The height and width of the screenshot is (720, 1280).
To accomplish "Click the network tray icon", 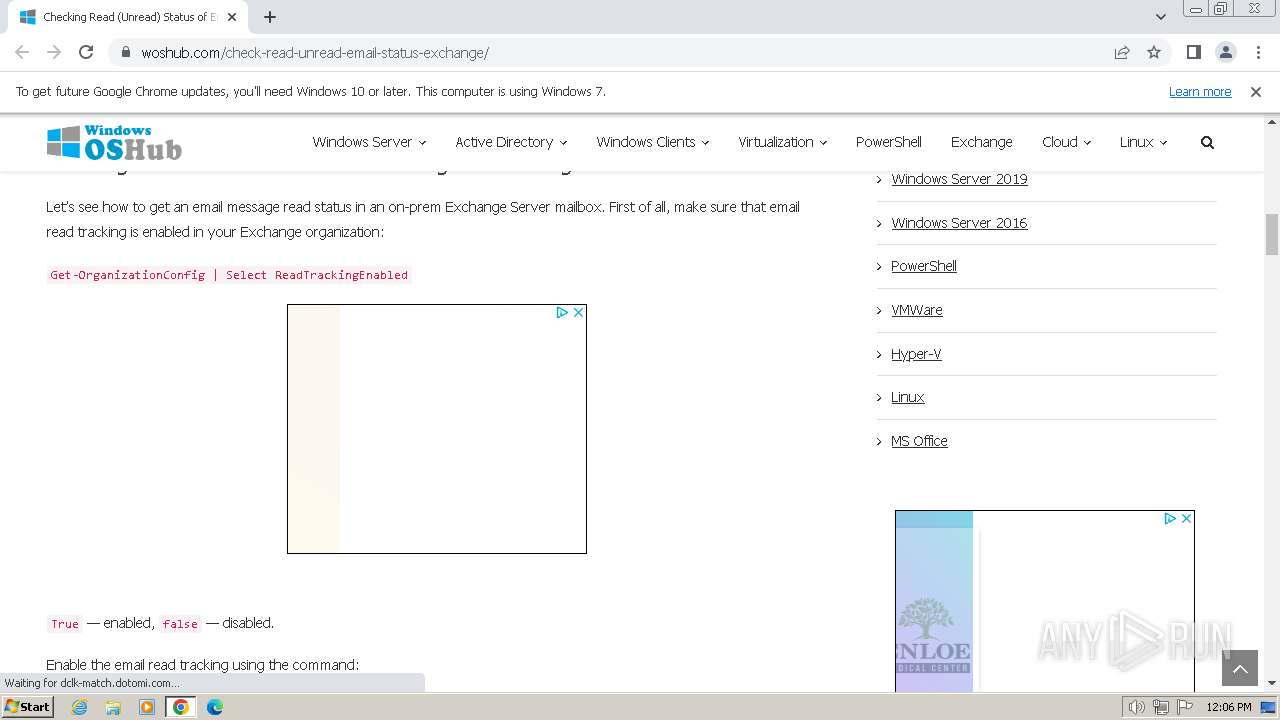I will [1161, 707].
